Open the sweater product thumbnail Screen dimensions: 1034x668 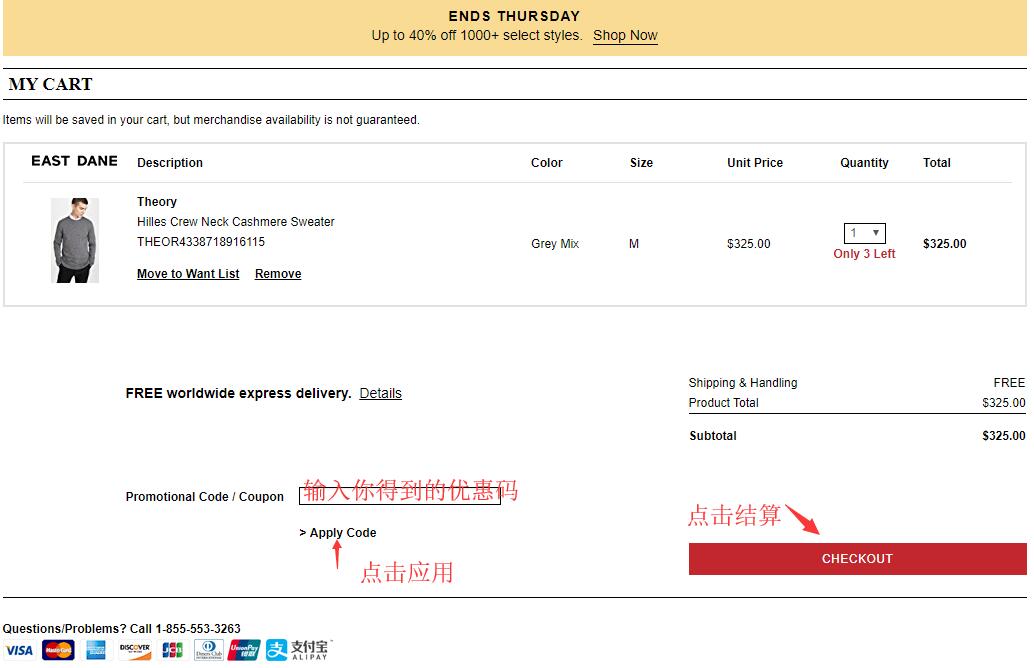click(75, 240)
